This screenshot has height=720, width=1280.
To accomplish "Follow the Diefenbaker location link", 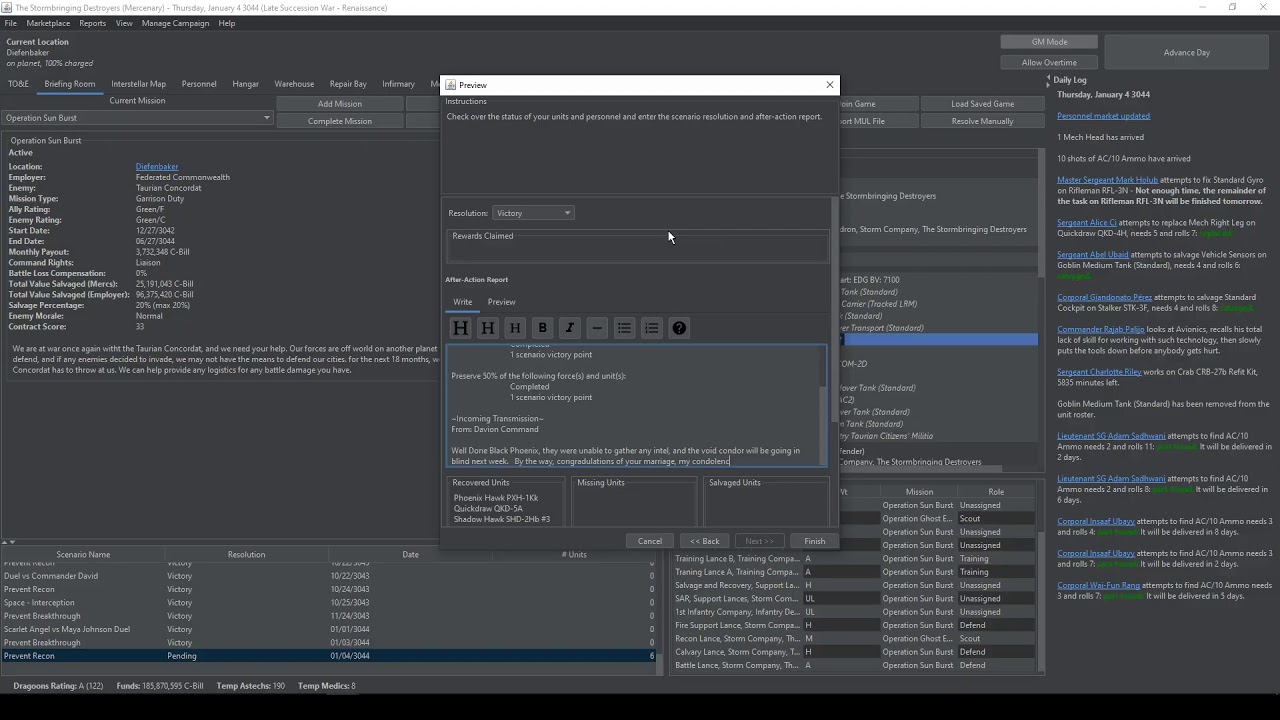I will pyautogui.click(x=157, y=167).
